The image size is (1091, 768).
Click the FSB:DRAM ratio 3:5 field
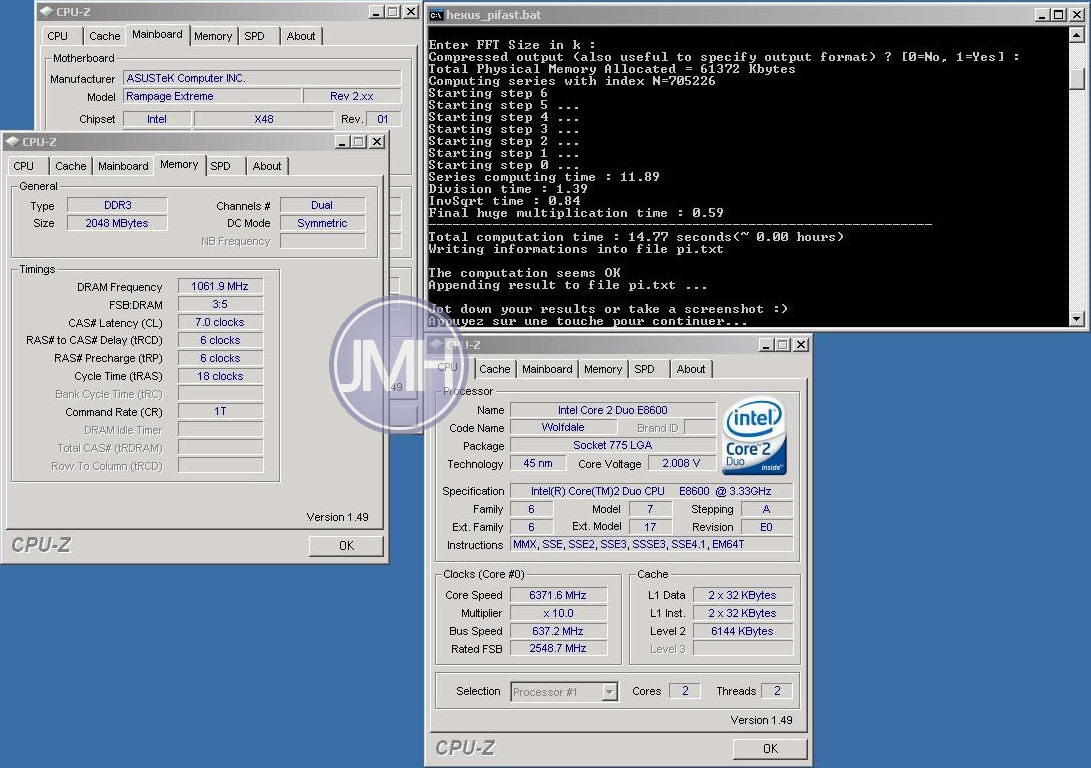click(x=220, y=305)
